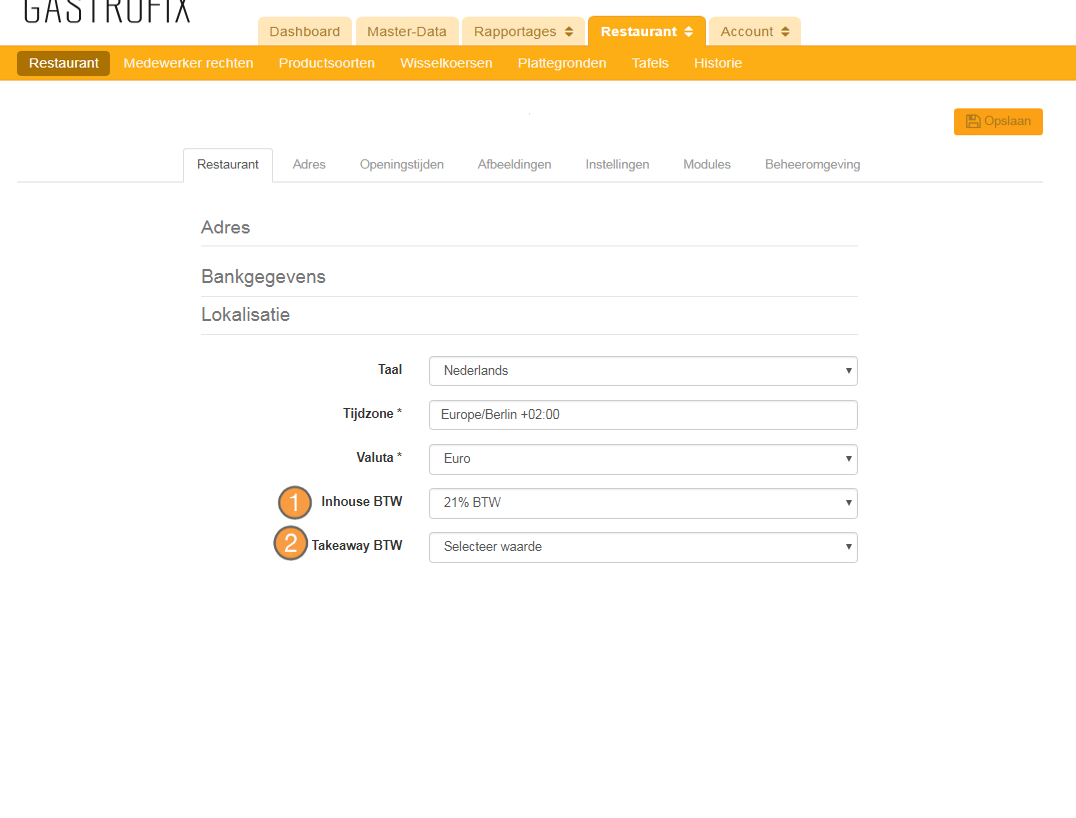
Task: Open the Inhouse BTW dropdown
Action: click(x=642, y=503)
